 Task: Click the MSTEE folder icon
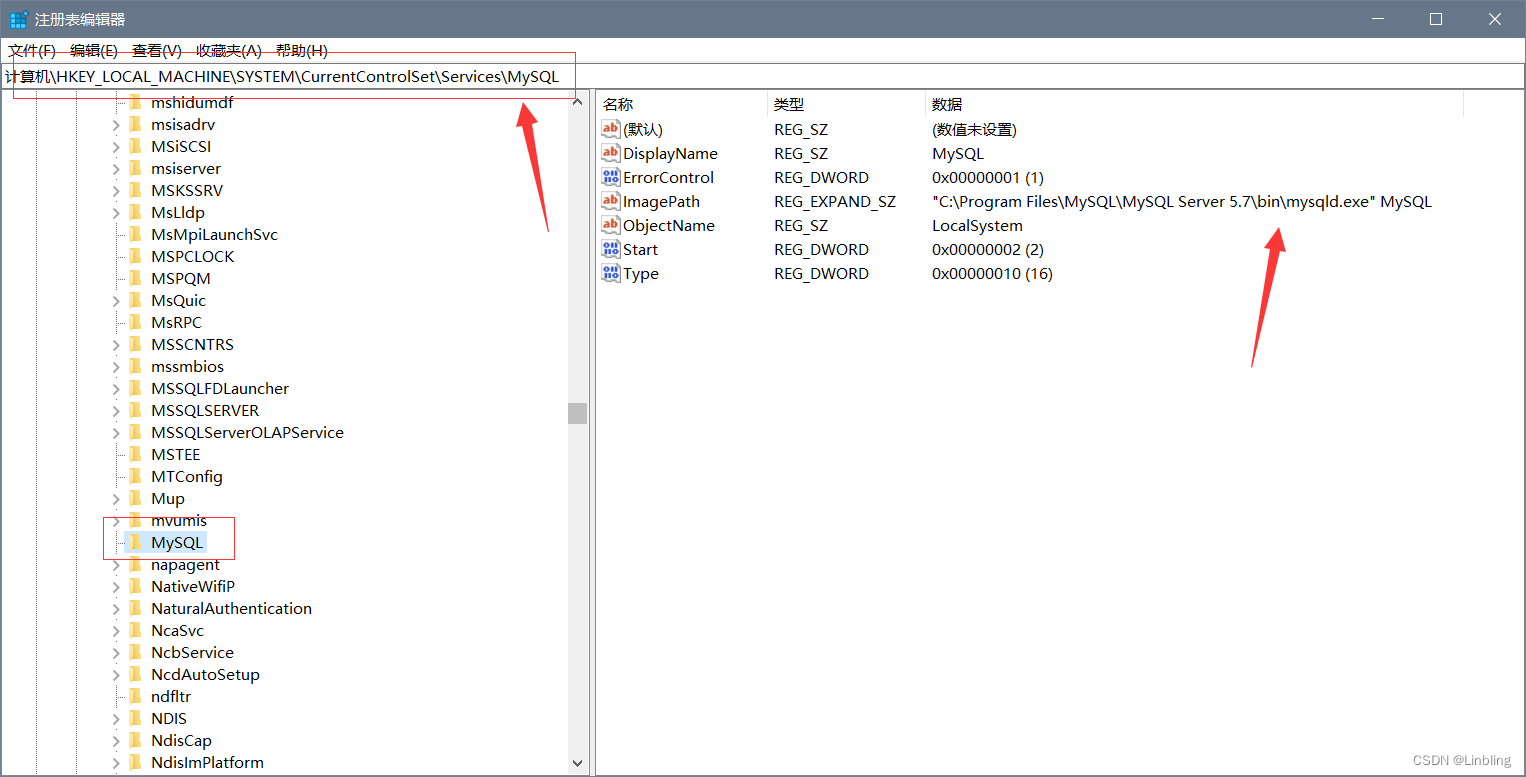135,454
